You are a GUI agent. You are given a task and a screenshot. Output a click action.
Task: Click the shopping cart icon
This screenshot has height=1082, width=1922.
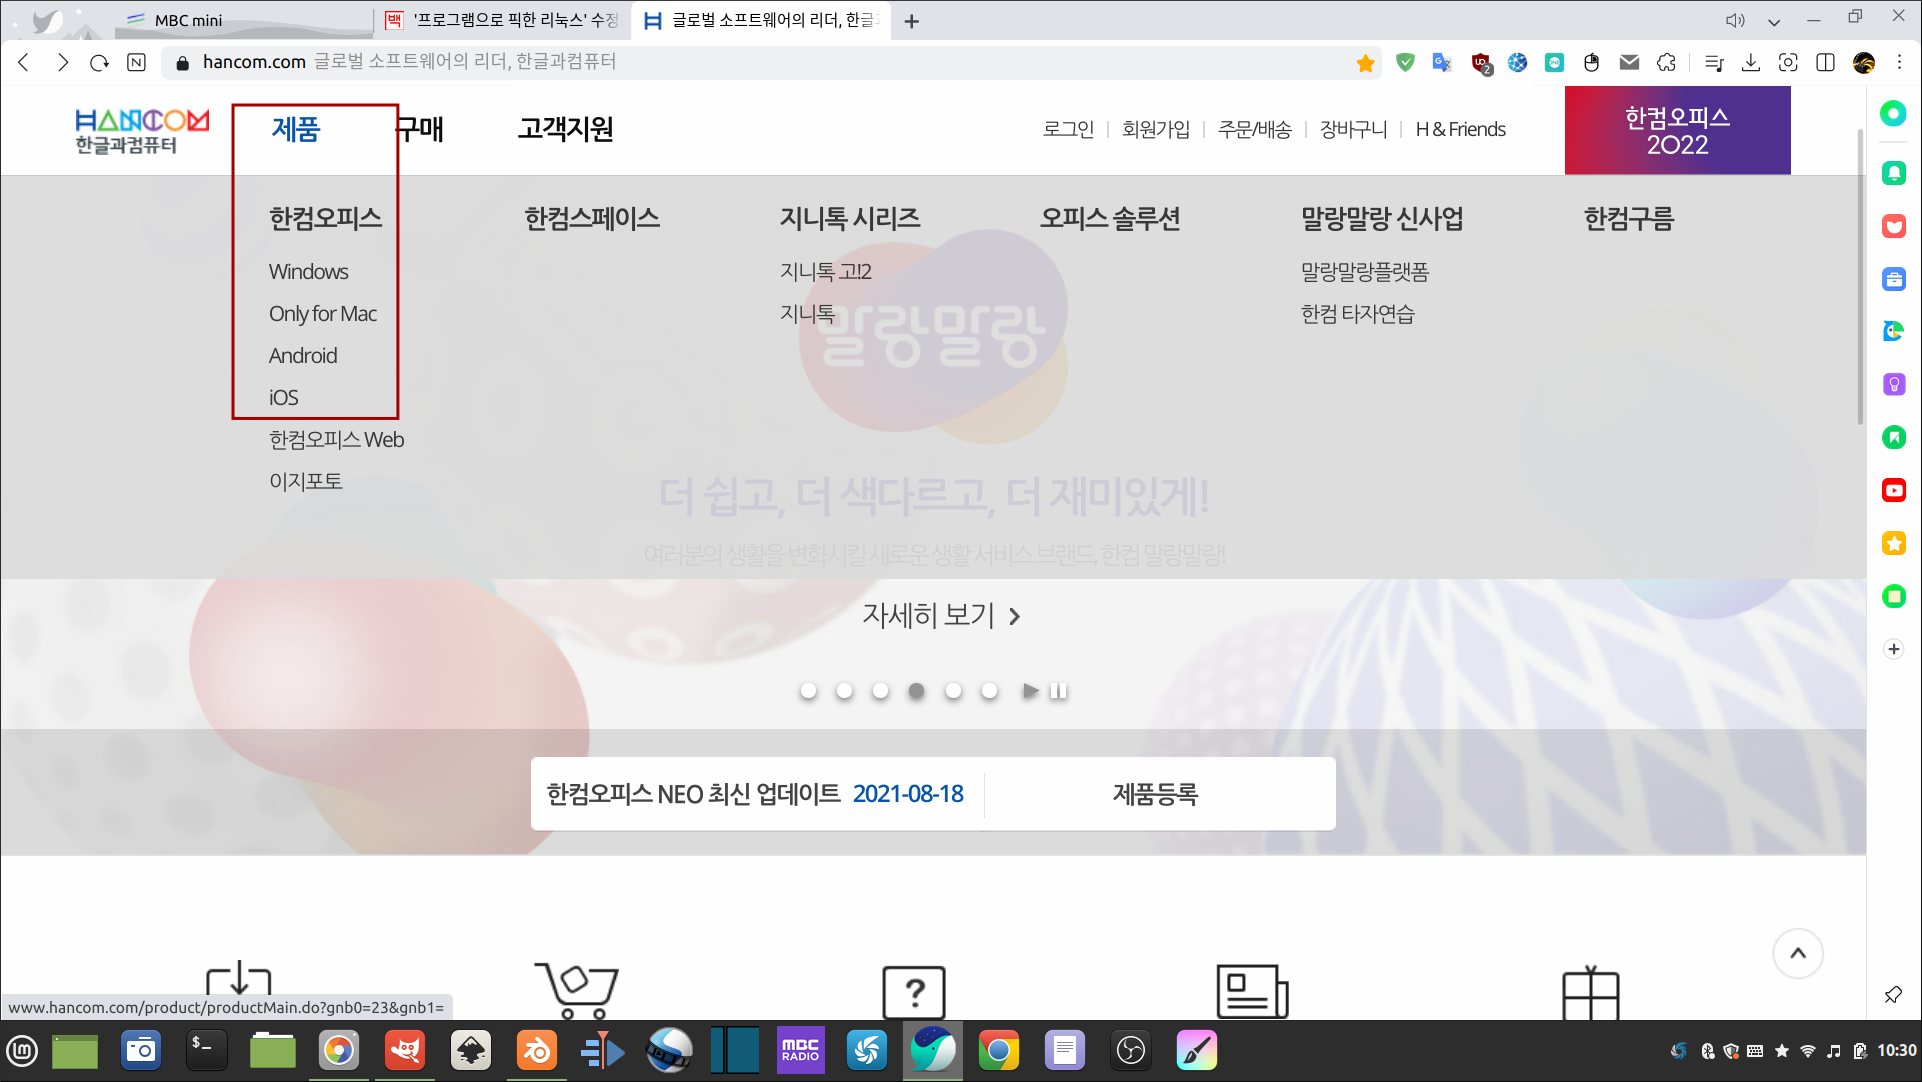(x=576, y=990)
